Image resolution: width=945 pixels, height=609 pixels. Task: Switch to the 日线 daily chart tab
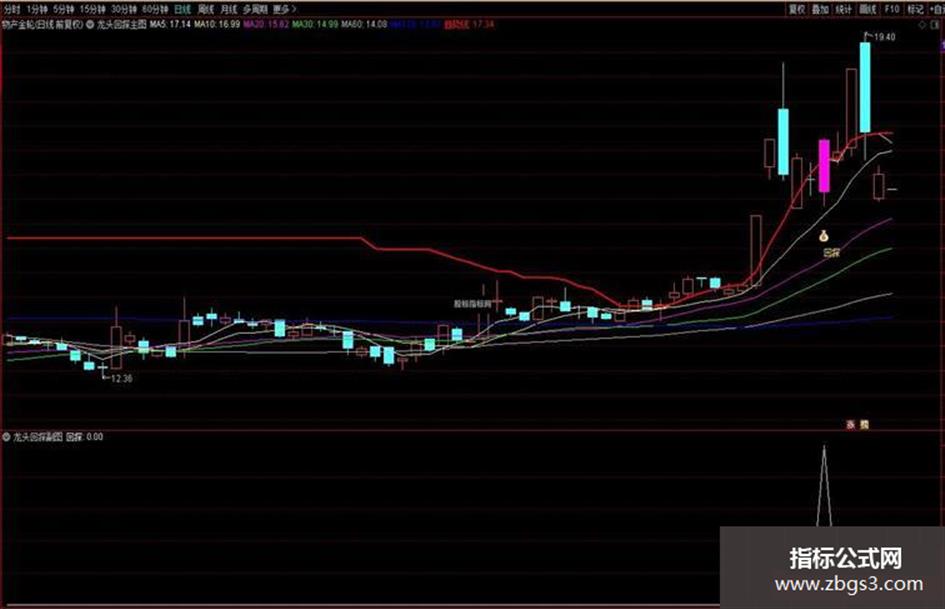pos(182,9)
